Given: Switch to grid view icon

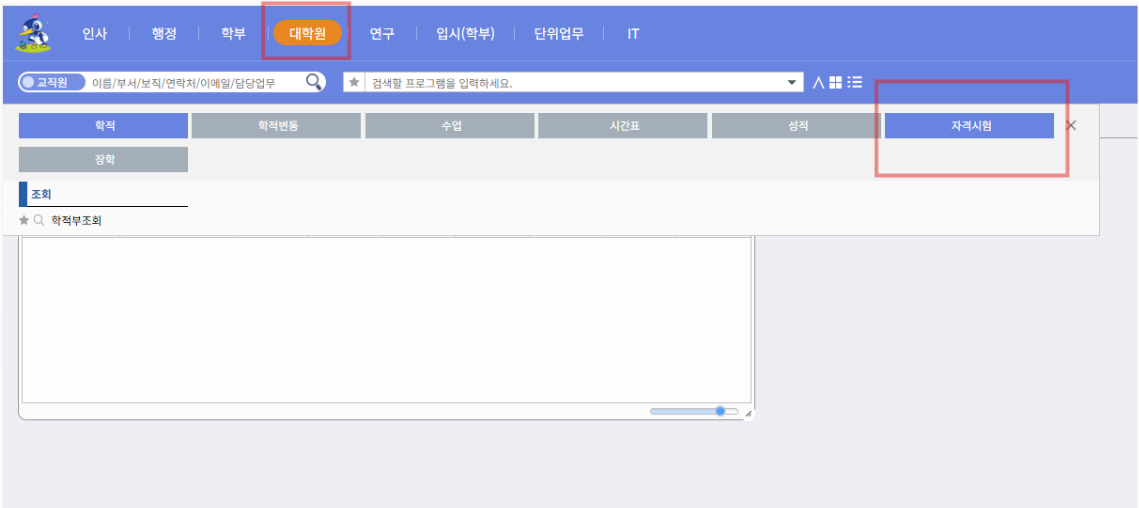Looking at the screenshot, I should pos(835,82).
